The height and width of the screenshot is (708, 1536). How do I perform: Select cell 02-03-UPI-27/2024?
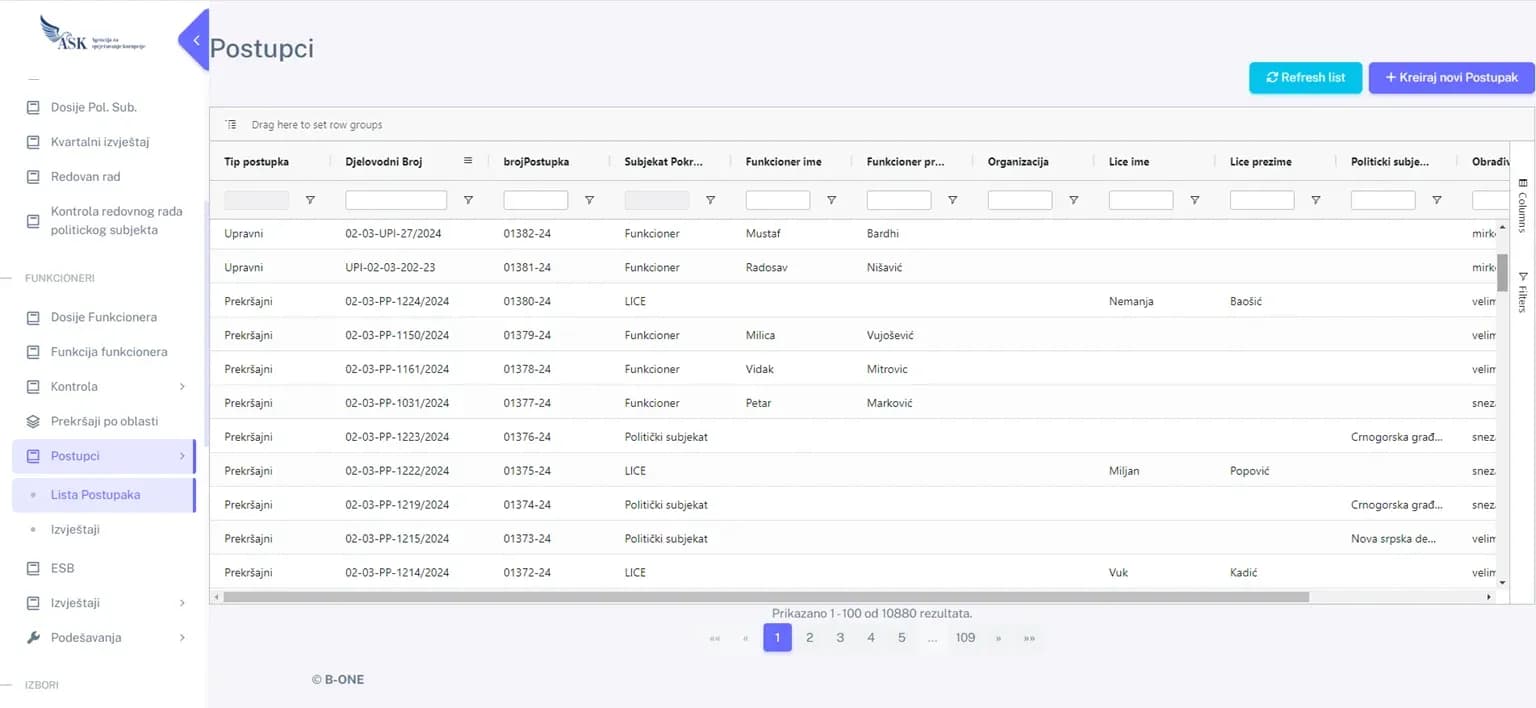(393, 233)
